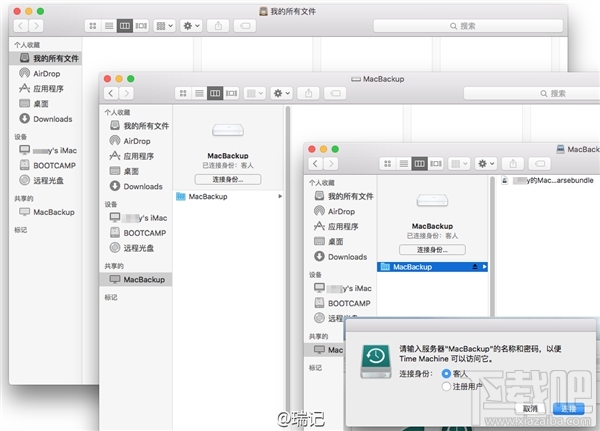Go back in front MacBackup window
This screenshot has width=600, height=431.
pyautogui.click(x=315, y=163)
